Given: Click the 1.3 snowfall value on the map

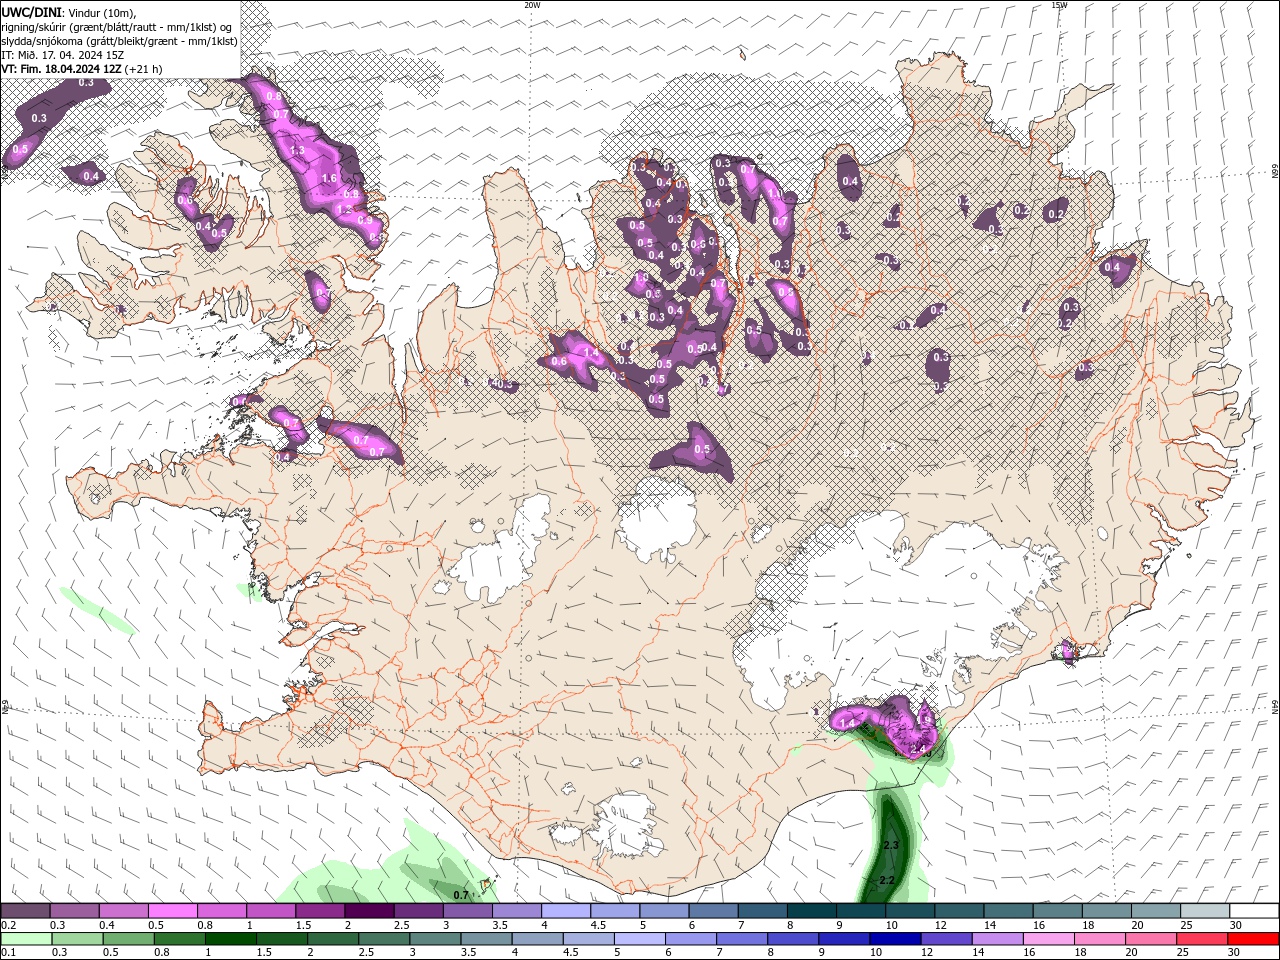Looking at the screenshot, I should [x=297, y=150].
